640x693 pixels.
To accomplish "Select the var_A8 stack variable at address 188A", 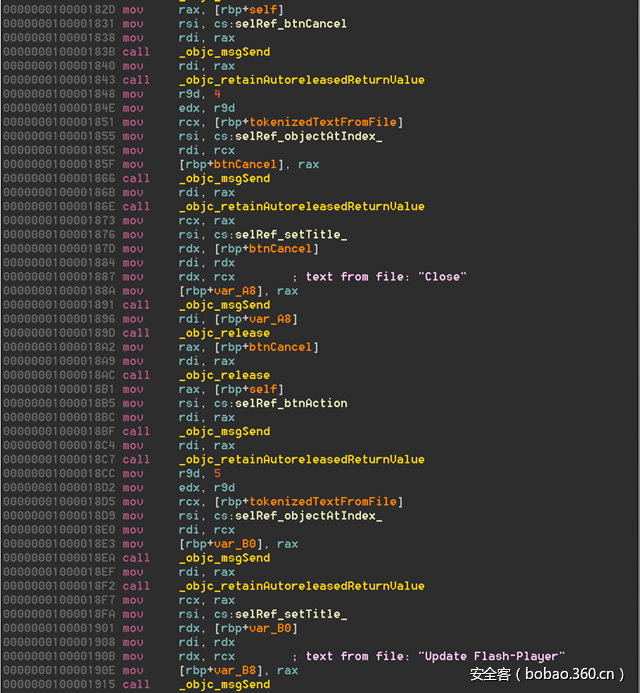I will click(232, 291).
